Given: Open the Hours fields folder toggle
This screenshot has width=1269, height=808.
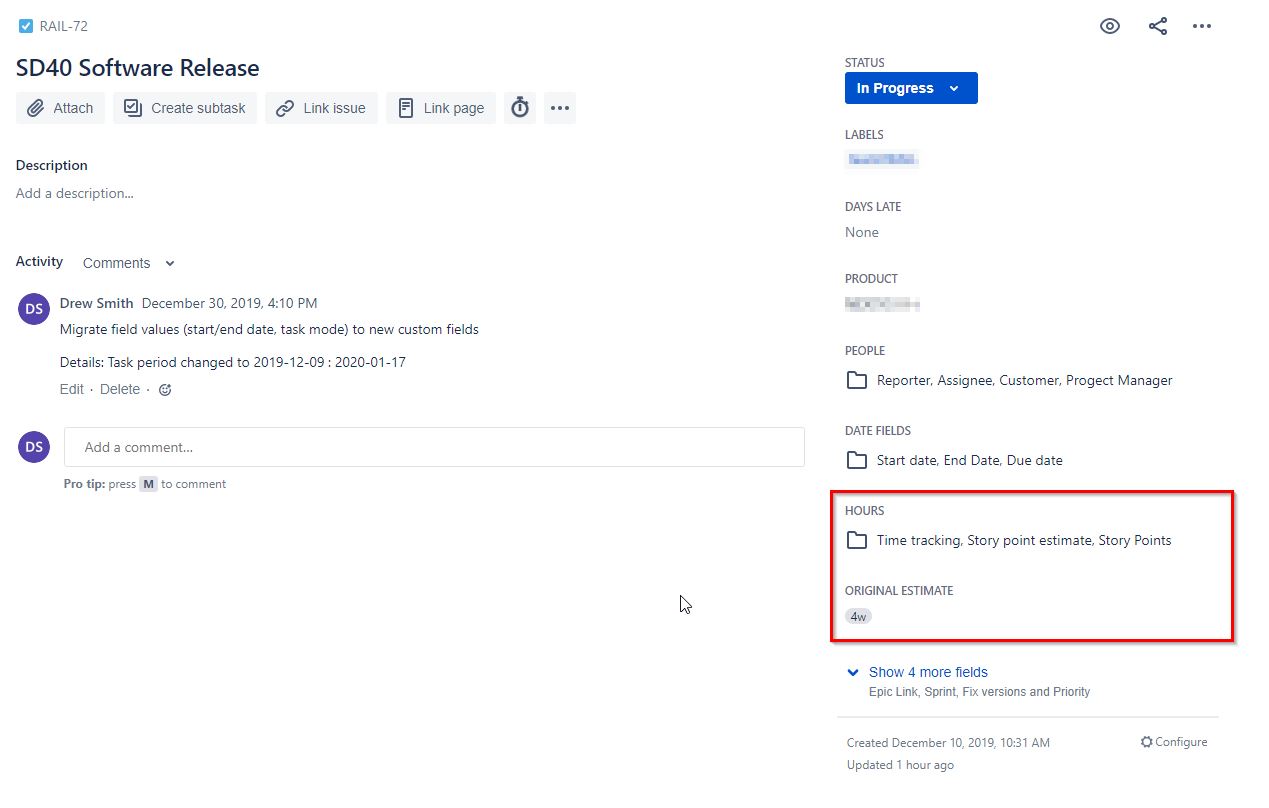Looking at the screenshot, I should (856, 540).
